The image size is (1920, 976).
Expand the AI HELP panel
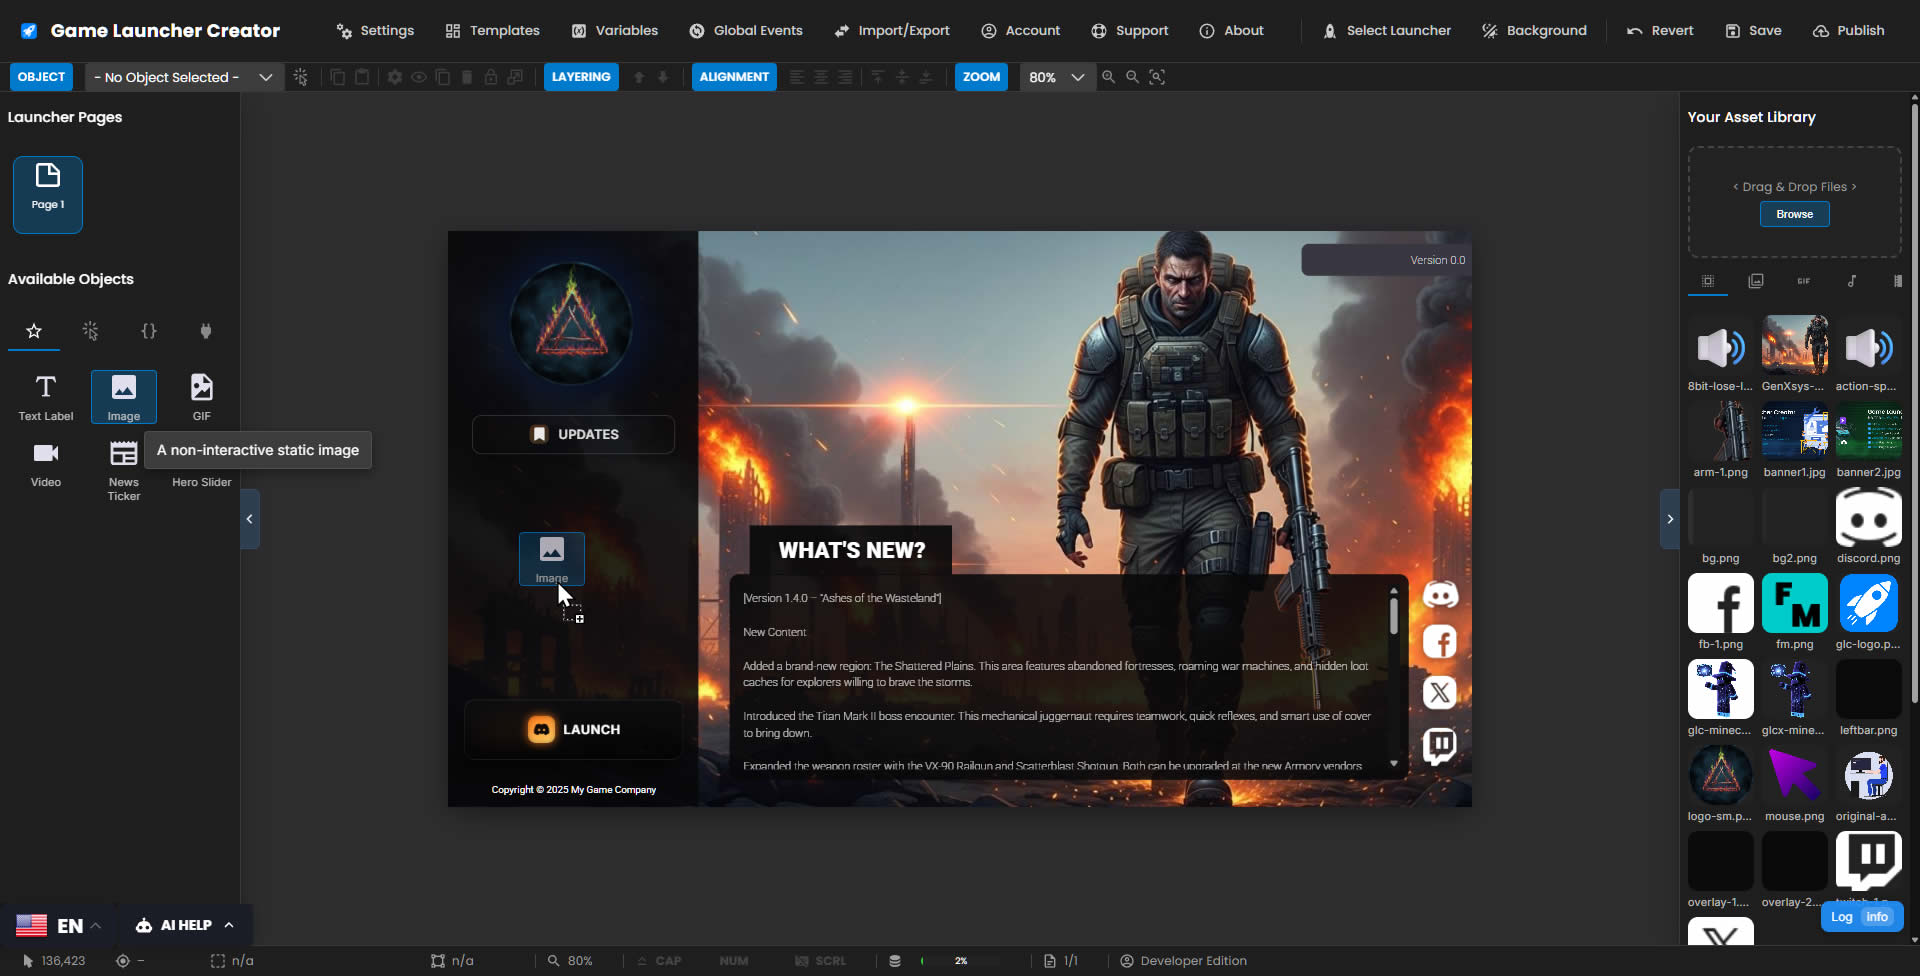click(x=186, y=925)
